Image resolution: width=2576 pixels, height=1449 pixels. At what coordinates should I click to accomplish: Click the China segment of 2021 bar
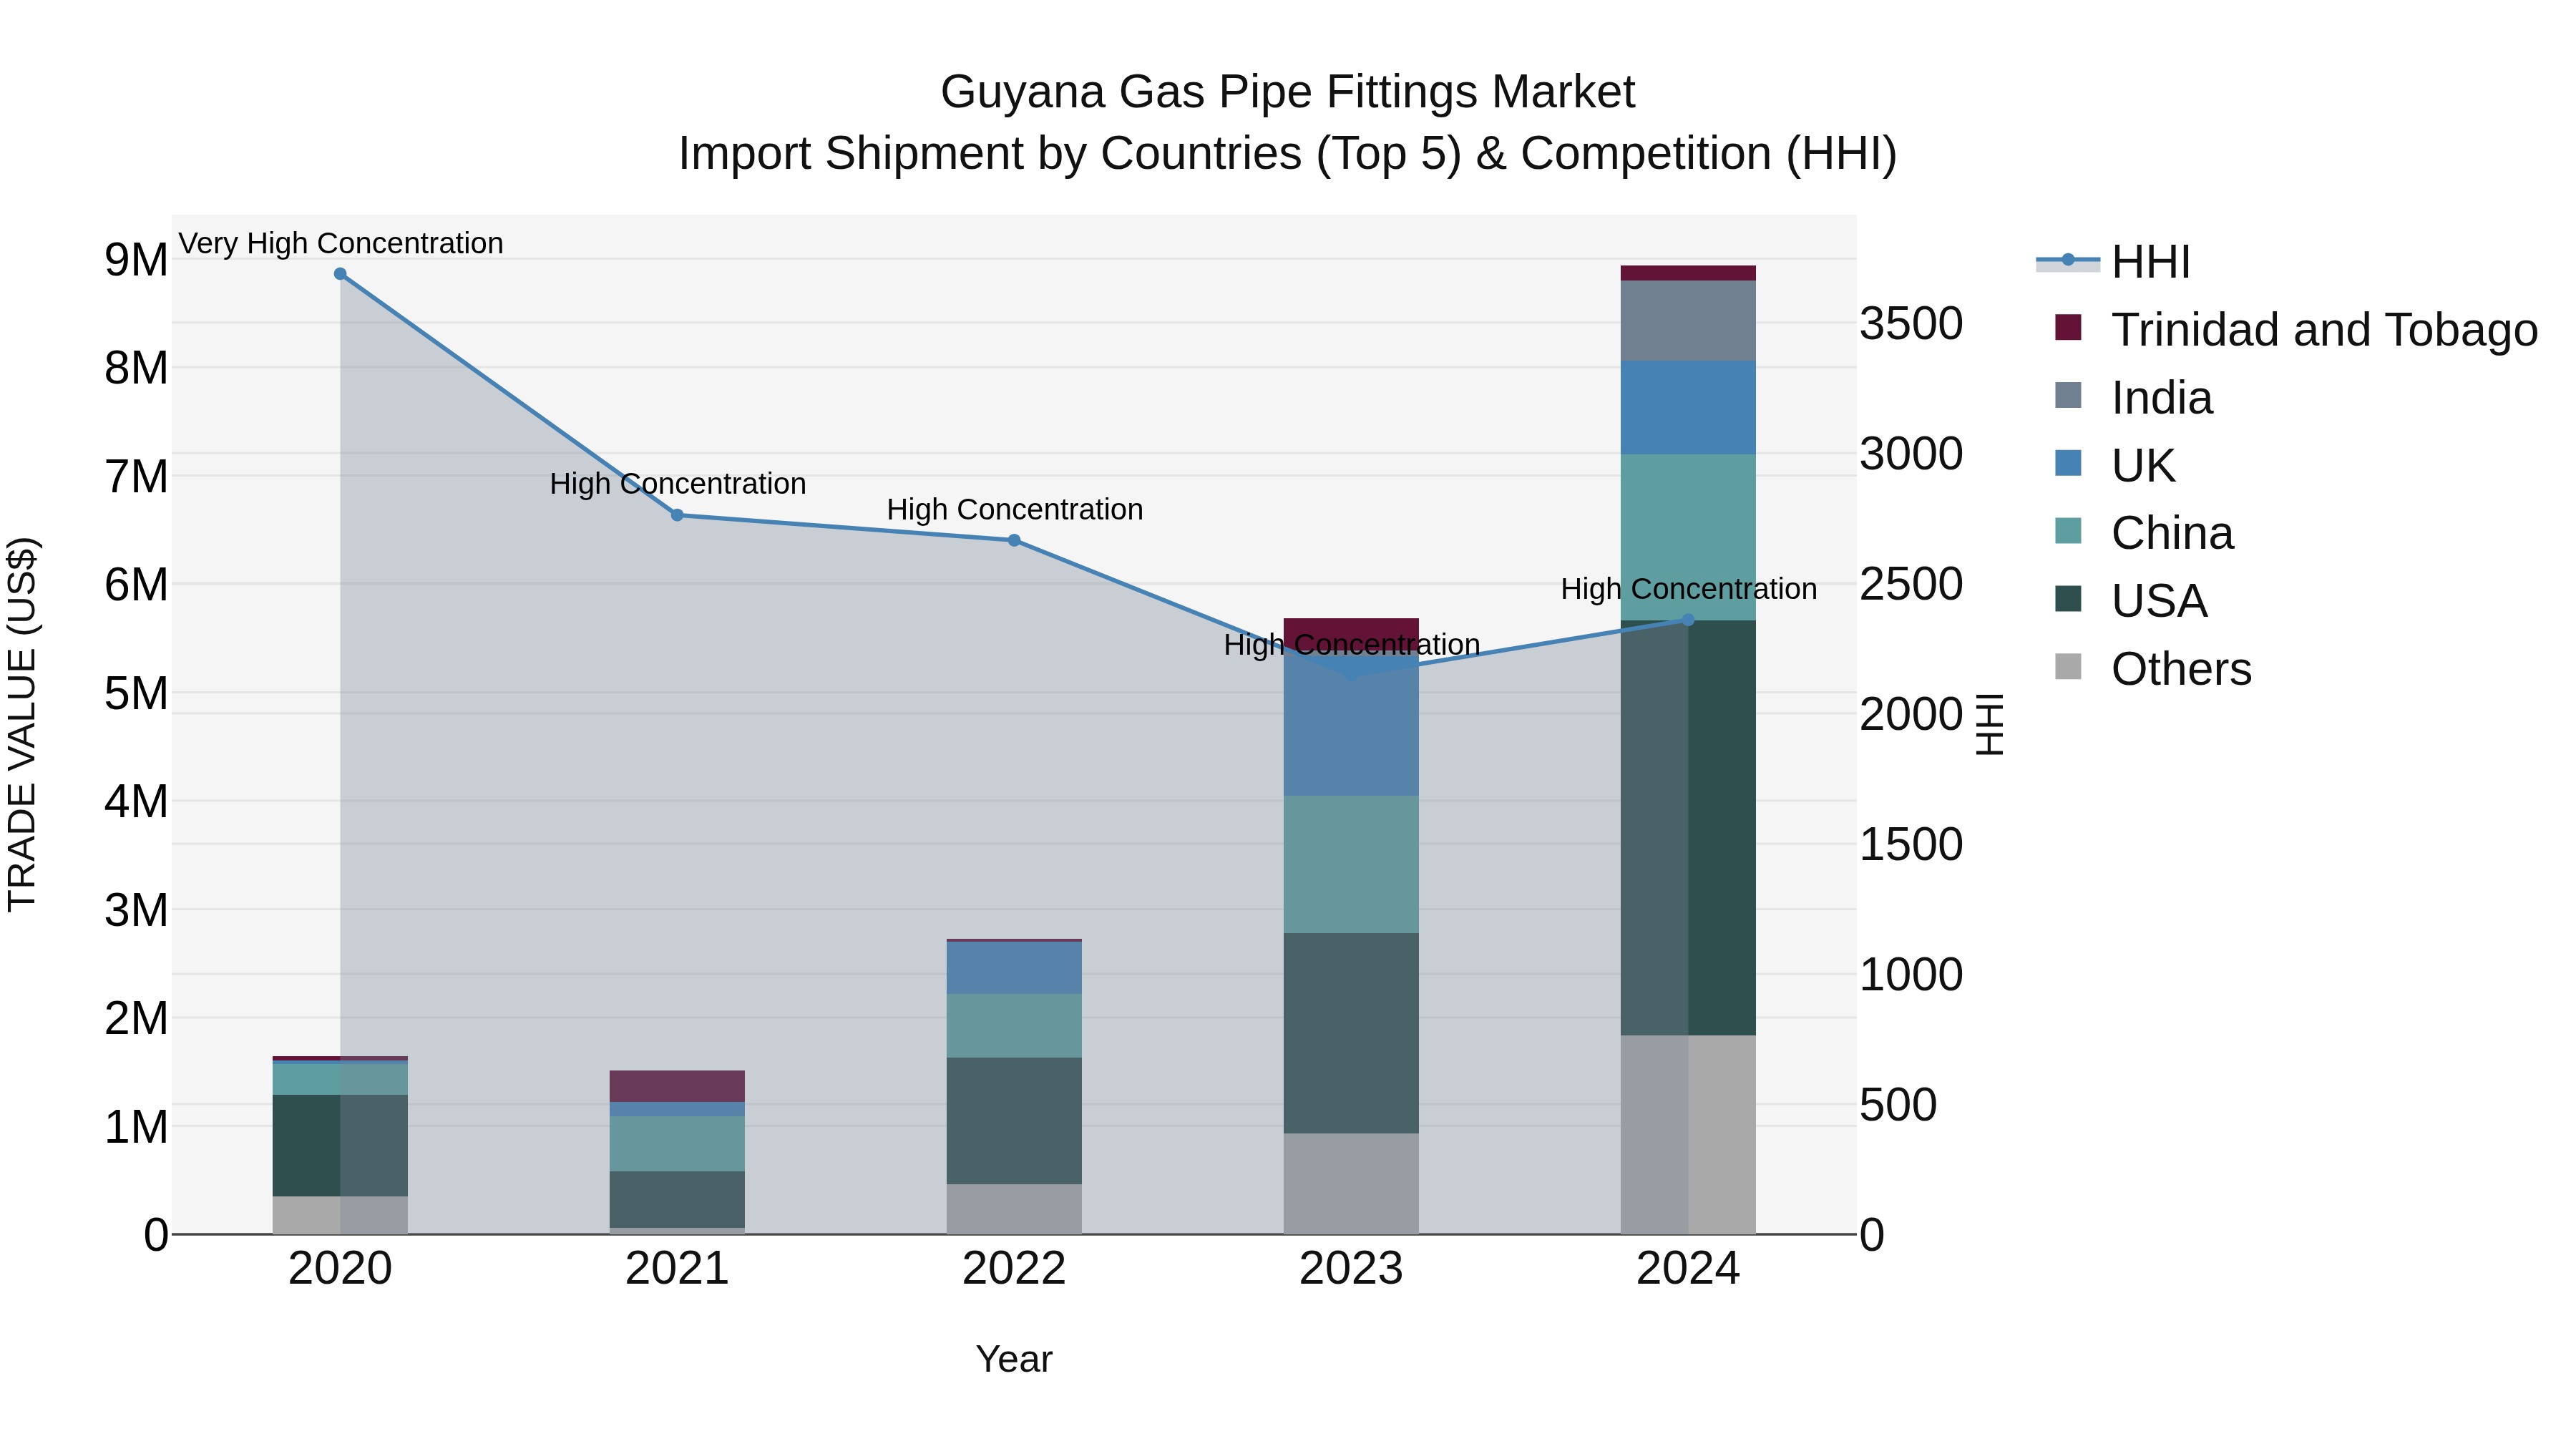point(677,1144)
